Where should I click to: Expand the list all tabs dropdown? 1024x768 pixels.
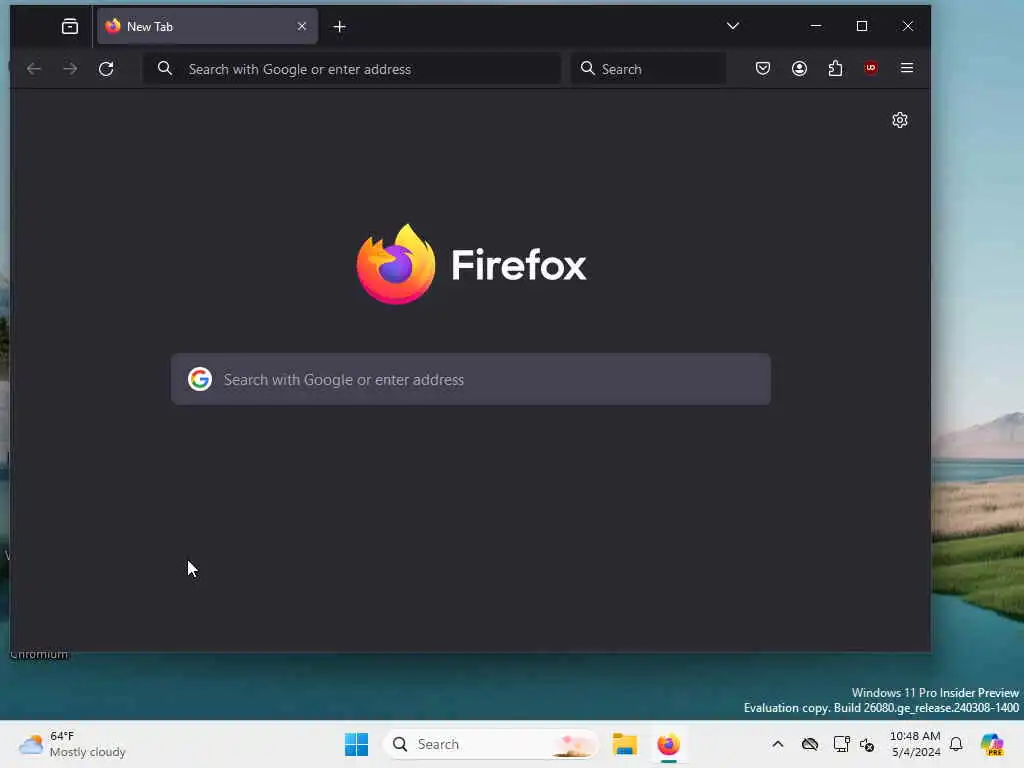pyautogui.click(x=733, y=26)
